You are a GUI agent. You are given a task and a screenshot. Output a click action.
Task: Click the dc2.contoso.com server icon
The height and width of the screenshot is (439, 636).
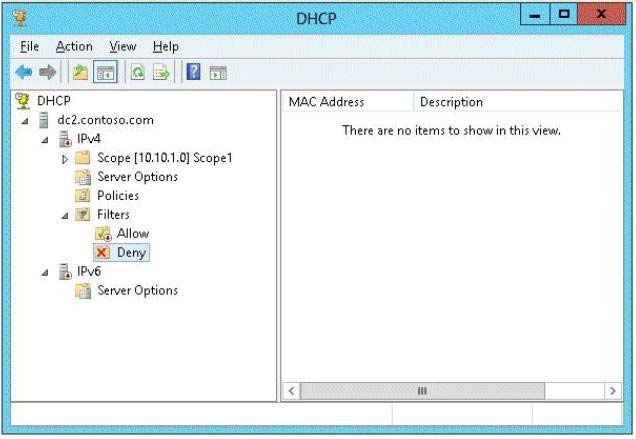[43, 120]
